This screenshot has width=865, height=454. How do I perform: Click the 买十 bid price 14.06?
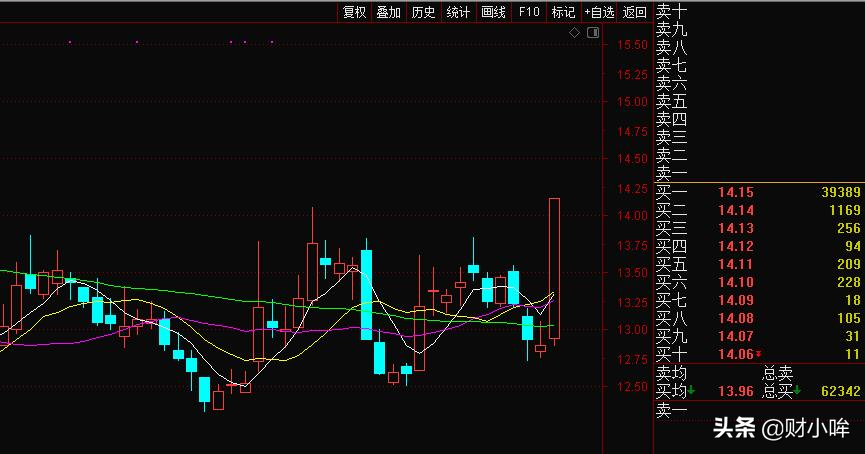pos(736,354)
